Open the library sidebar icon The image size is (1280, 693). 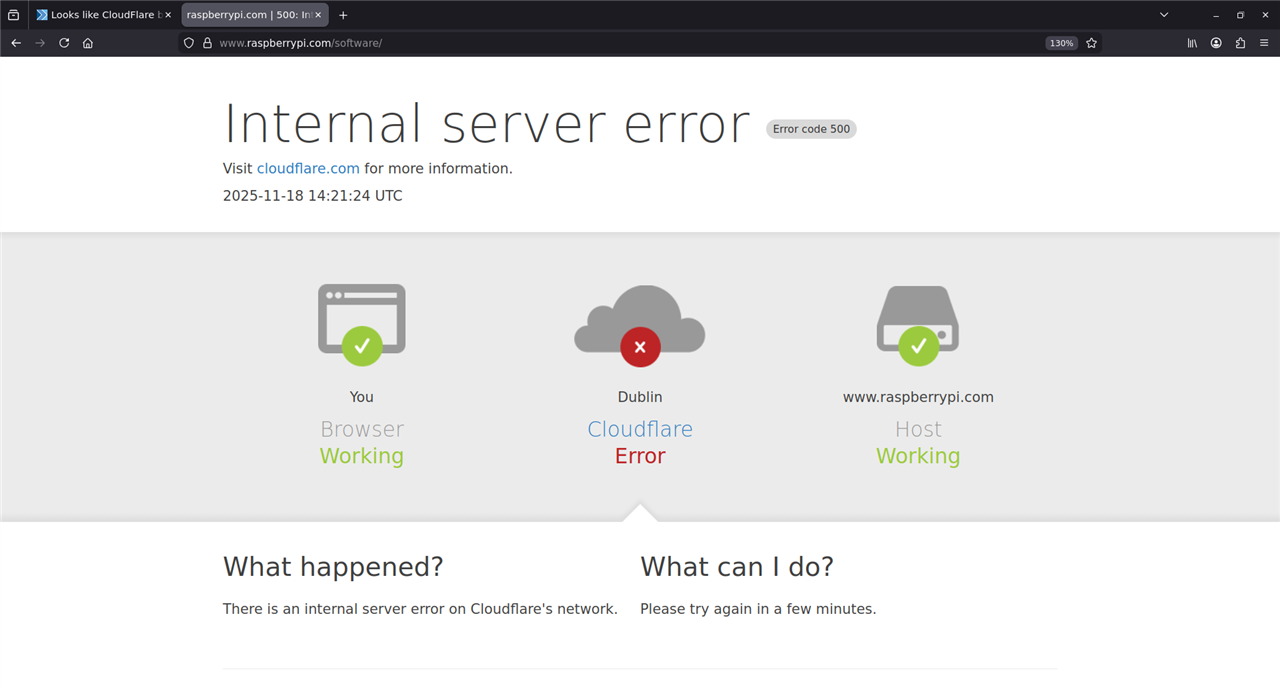click(x=1192, y=43)
